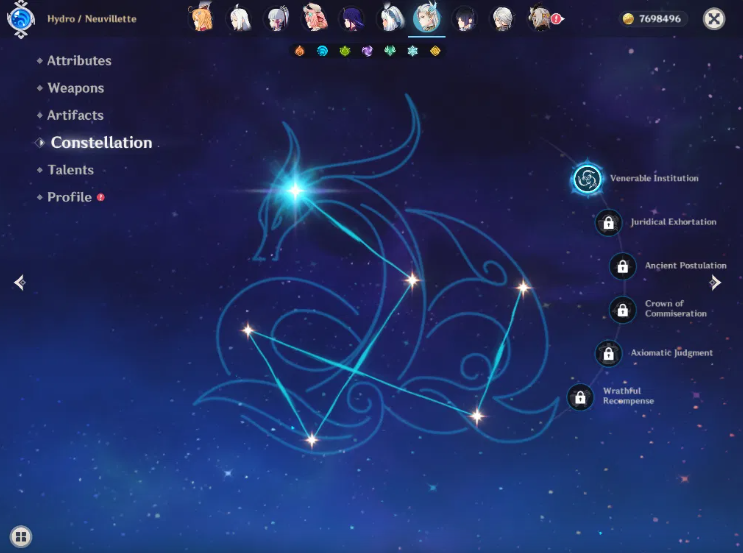Click the red notification dot beside Profile
Image resolution: width=743 pixels, height=553 pixels.
(100, 197)
